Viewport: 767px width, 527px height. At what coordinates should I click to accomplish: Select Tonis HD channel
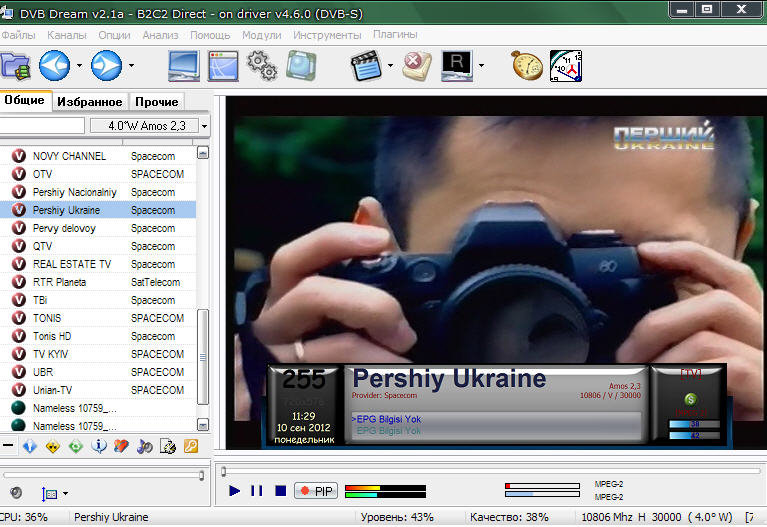(x=98, y=336)
